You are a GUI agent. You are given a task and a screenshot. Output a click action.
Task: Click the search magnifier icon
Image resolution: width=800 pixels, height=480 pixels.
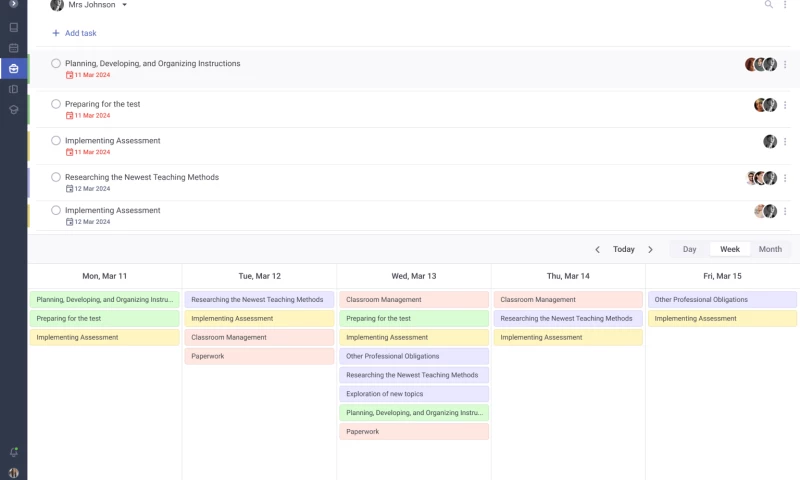768,4
